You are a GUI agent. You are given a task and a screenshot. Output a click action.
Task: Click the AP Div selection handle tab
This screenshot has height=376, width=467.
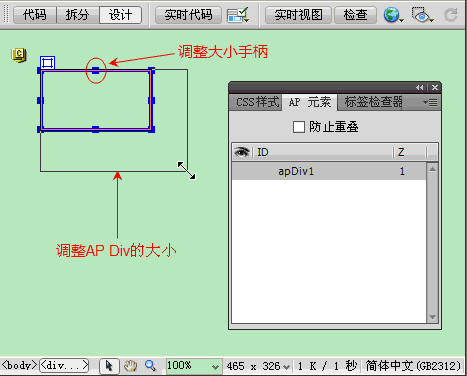47,63
